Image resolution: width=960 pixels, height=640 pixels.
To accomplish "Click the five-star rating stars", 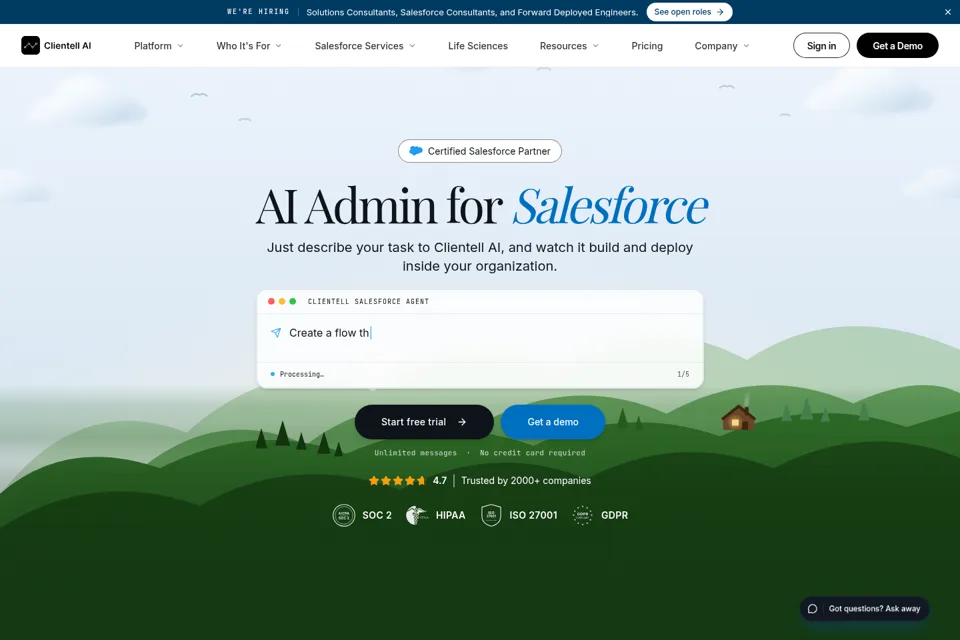I will click(x=397, y=481).
